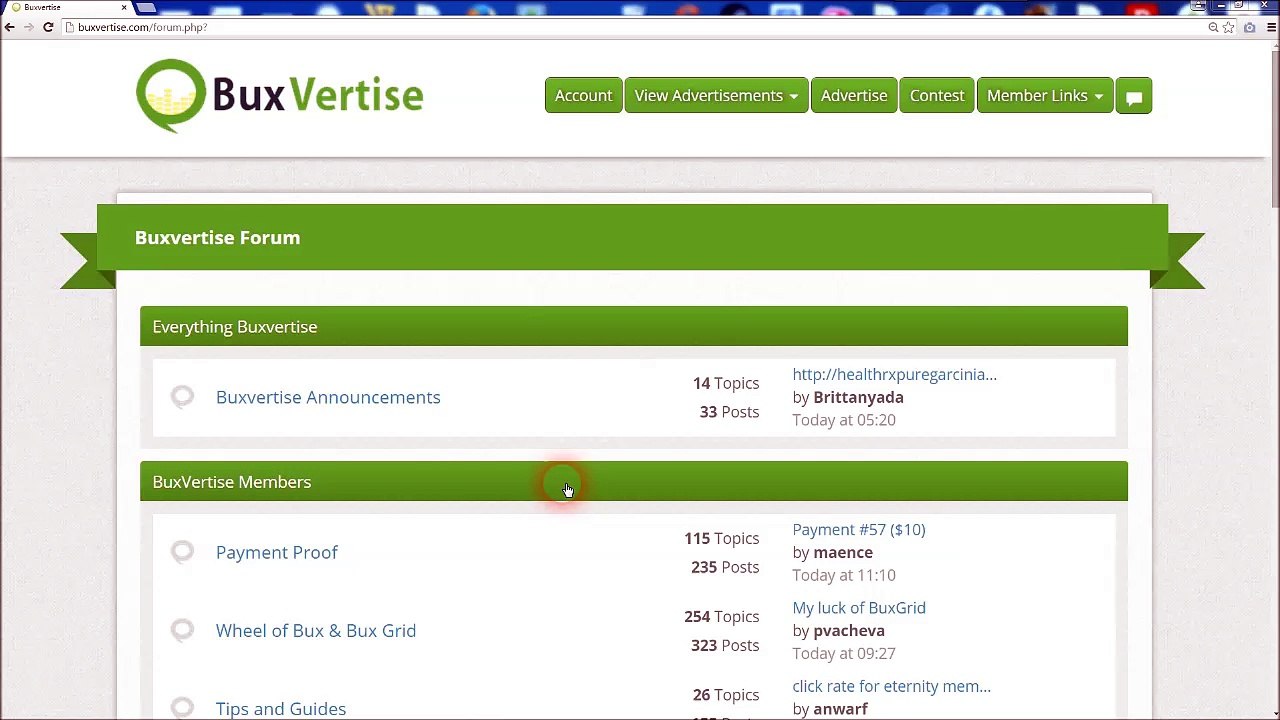
Task: Click the 254 Topics count
Action: (722, 616)
